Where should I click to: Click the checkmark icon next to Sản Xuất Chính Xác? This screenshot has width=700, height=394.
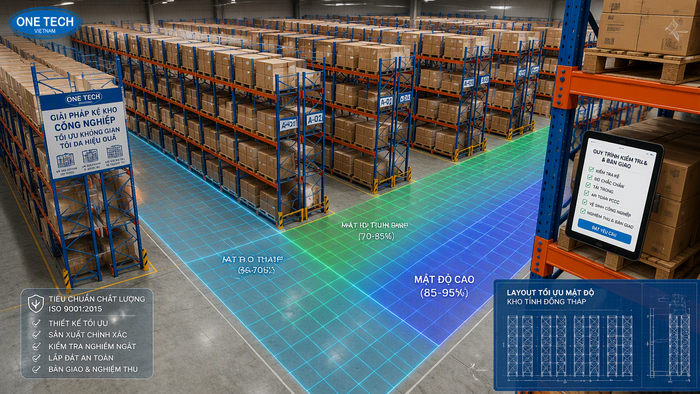click(x=36, y=334)
